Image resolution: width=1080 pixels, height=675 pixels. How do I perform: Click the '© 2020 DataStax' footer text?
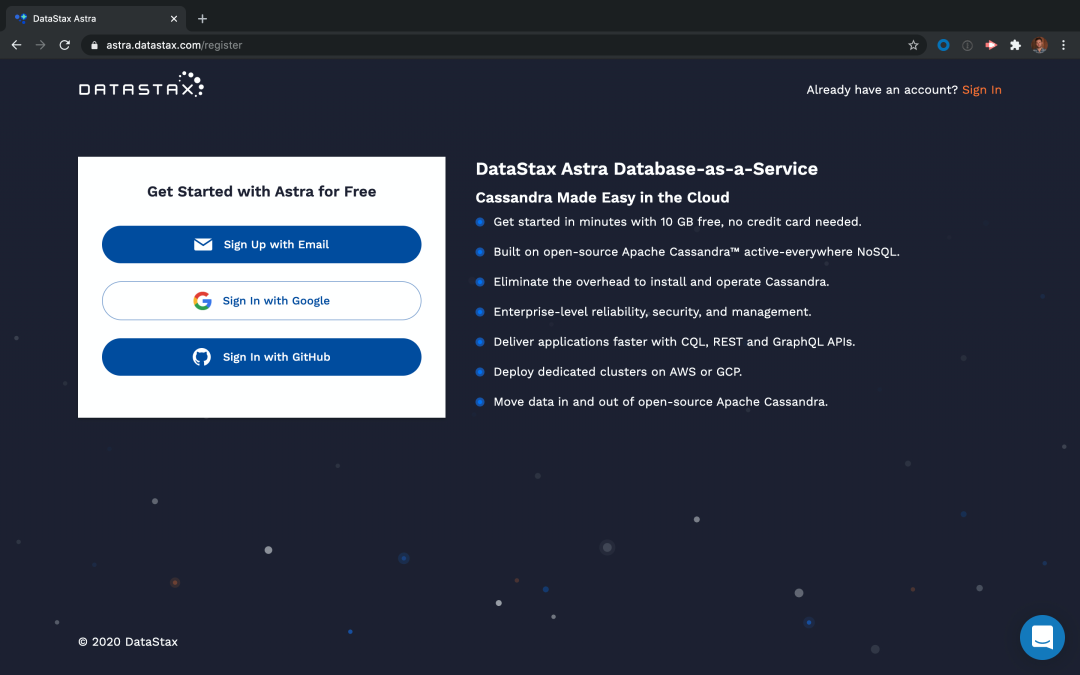point(128,642)
